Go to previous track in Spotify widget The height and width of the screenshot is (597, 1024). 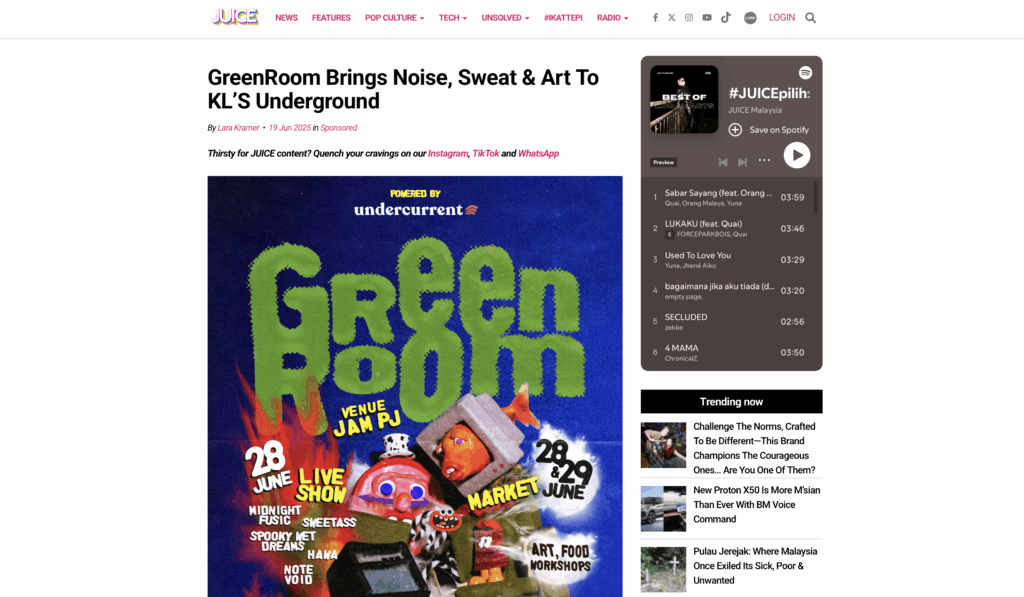723,162
